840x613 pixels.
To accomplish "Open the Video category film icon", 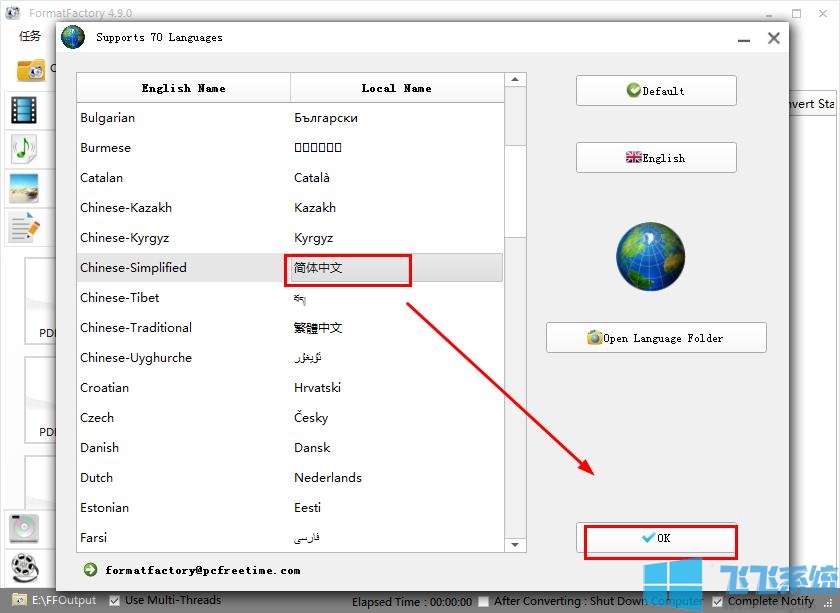I will tap(24, 110).
